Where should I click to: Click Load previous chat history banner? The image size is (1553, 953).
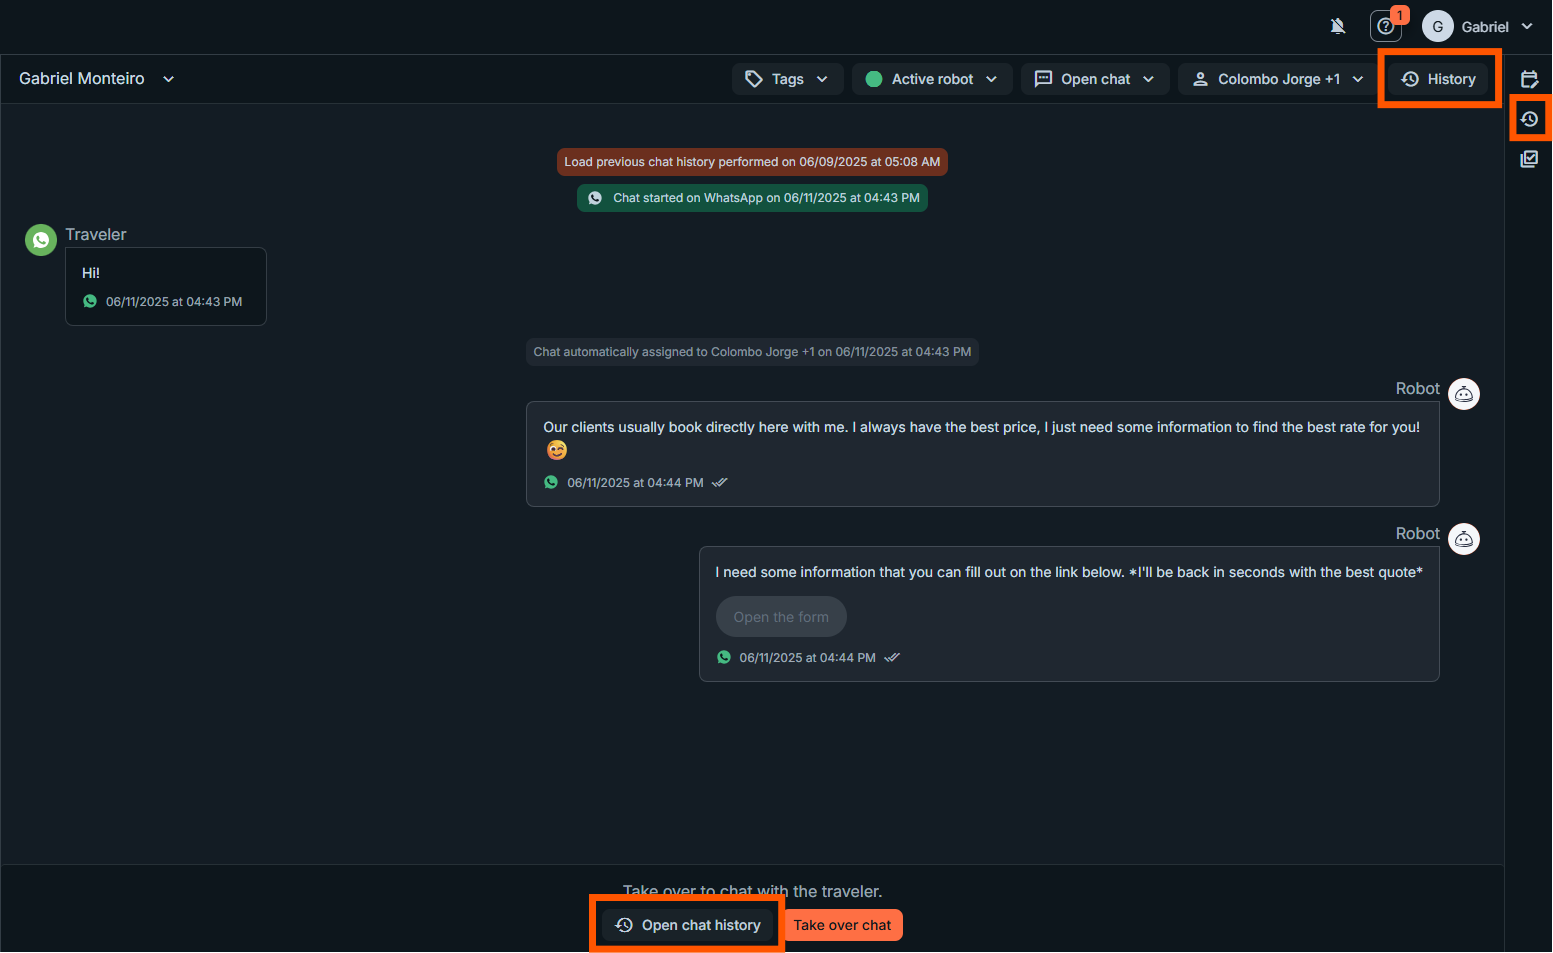point(752,162)
